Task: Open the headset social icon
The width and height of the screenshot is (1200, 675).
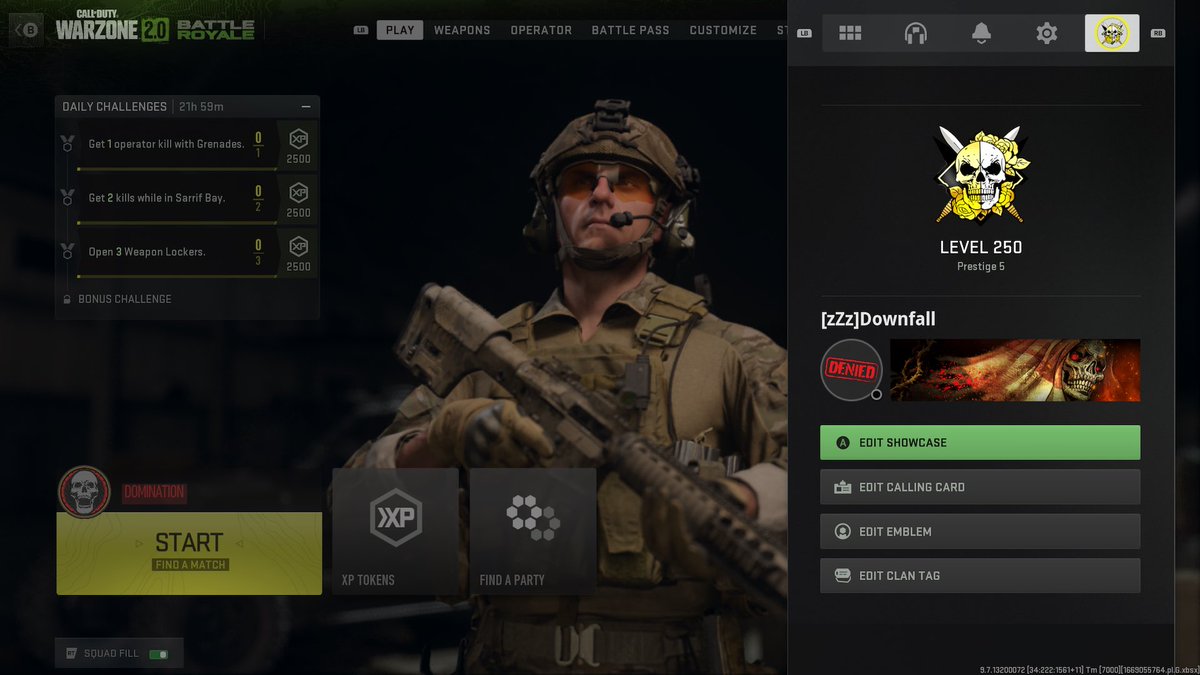Action: (x=915, y=34)
